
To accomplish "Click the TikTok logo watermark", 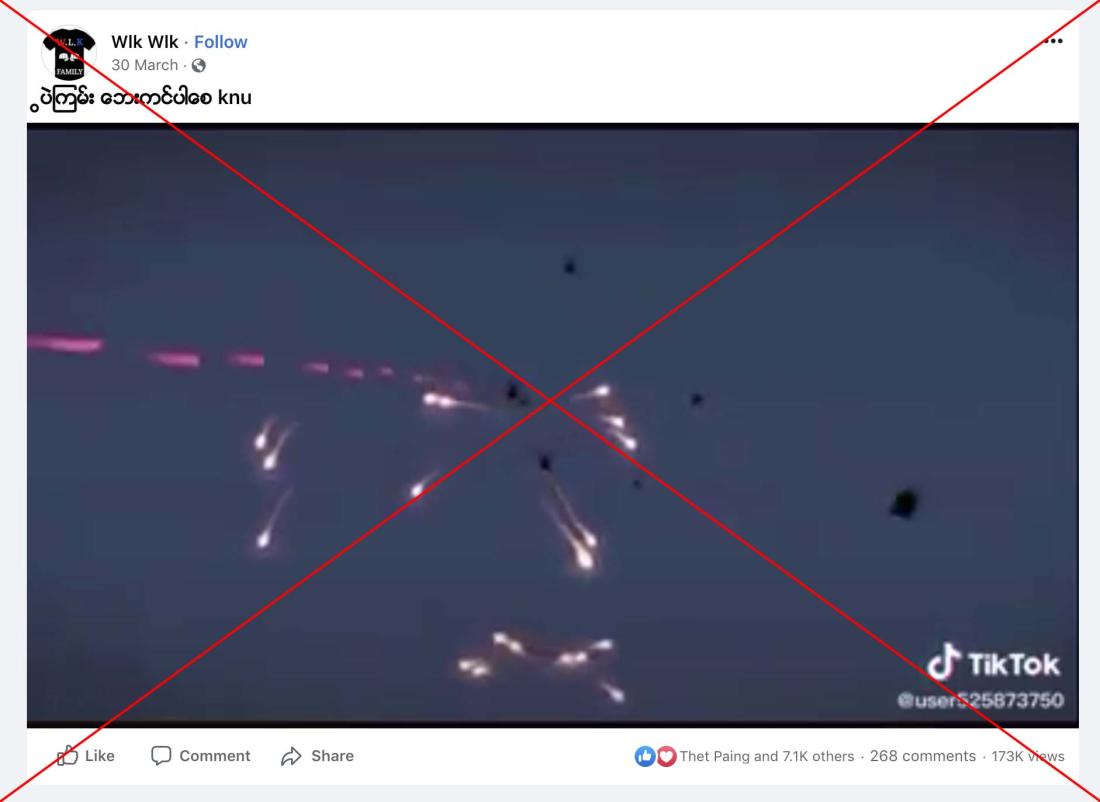I will pyautogui.click(x=993, y=662).
